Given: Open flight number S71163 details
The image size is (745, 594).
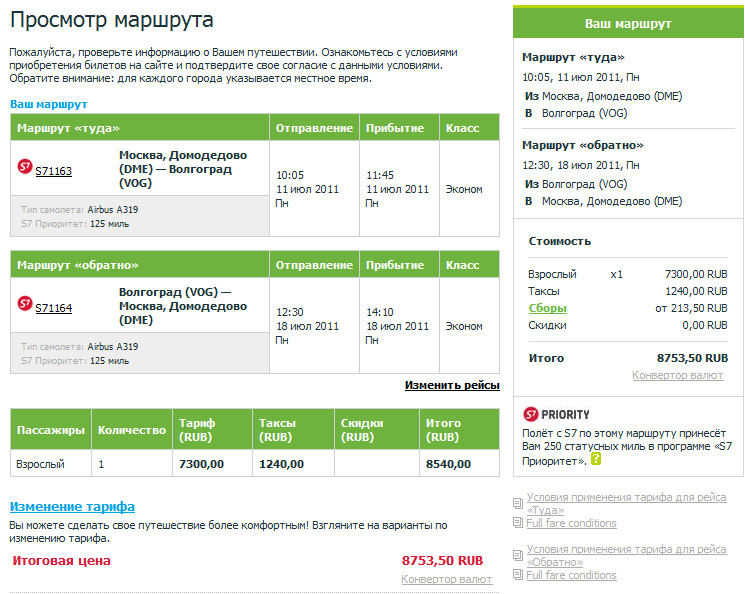Looking at the screenshot, I should tap(53, 171).
